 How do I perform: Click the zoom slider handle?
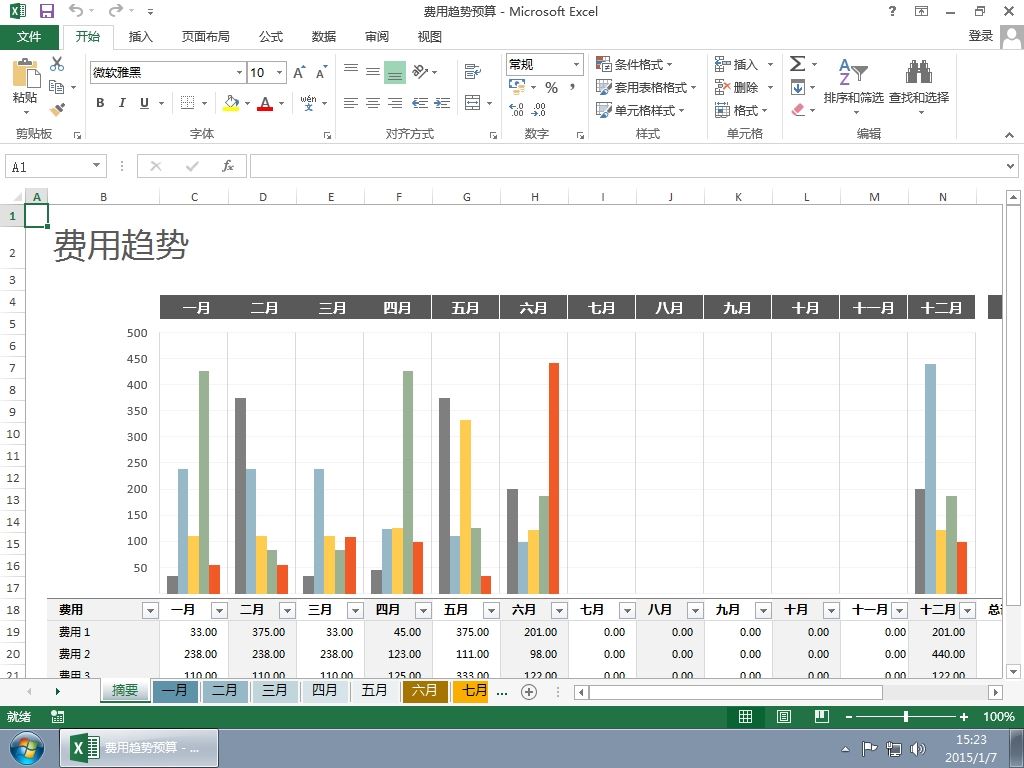pyautogui.click(x=906, y=717)
